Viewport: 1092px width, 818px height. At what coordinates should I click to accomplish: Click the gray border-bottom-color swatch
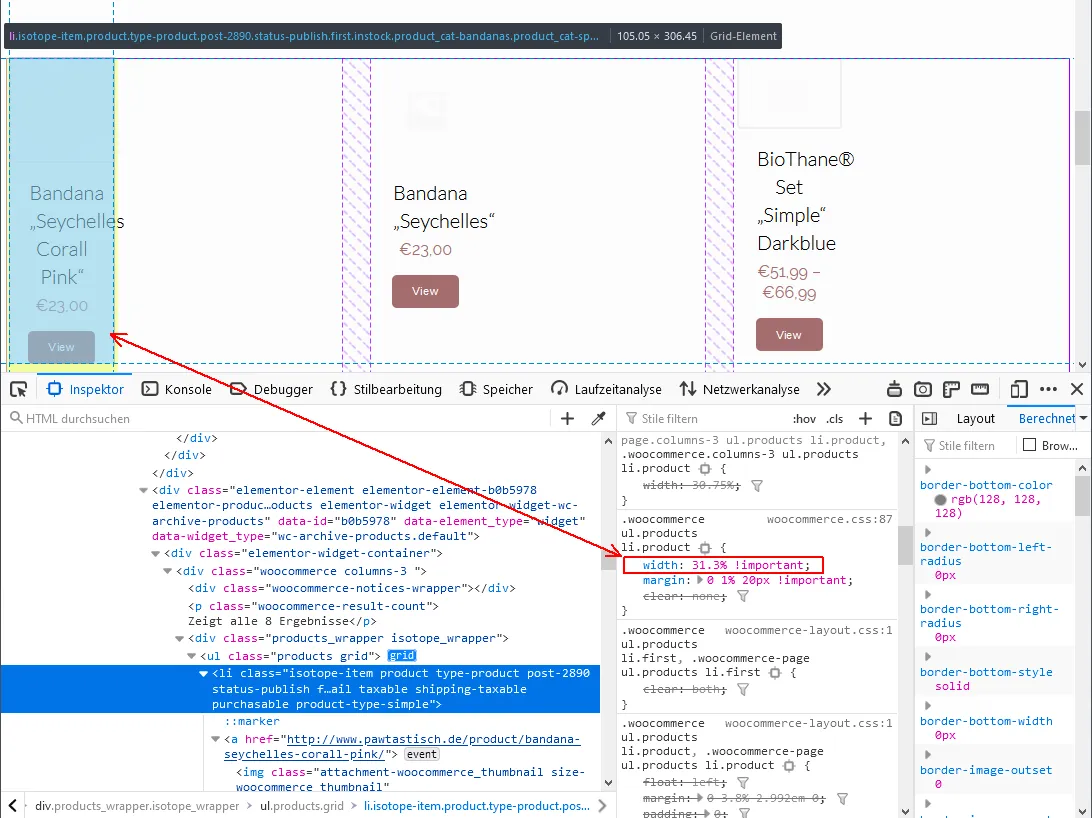(940, 500)
